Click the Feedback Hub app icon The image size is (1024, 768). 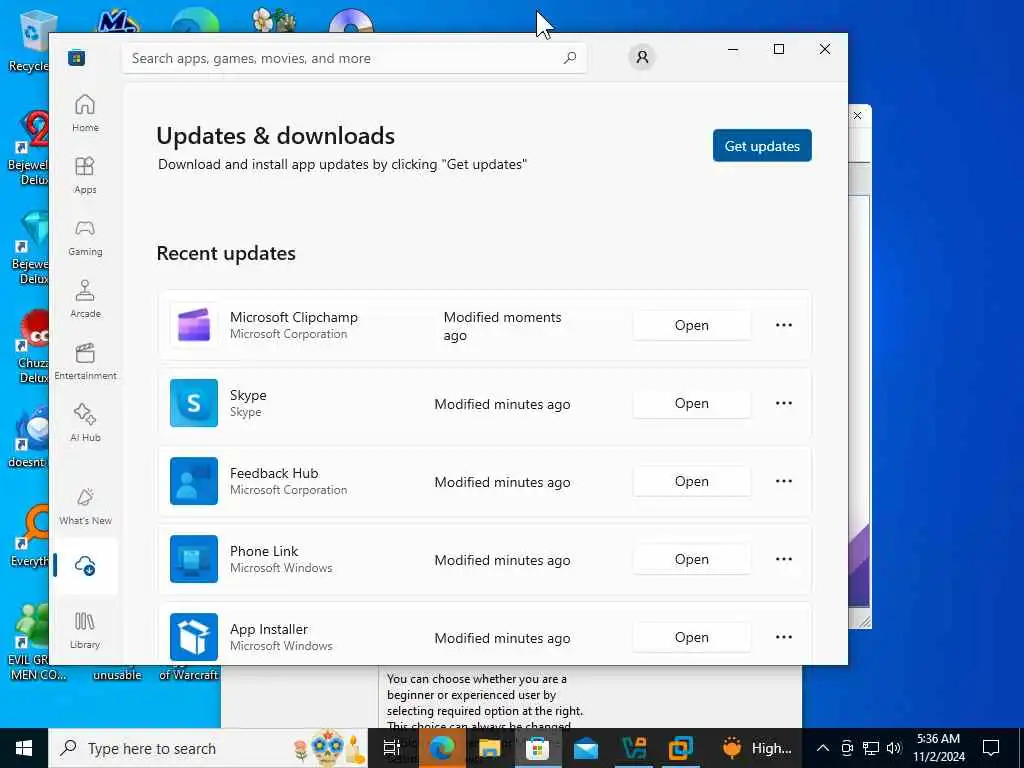pos(194,481)
